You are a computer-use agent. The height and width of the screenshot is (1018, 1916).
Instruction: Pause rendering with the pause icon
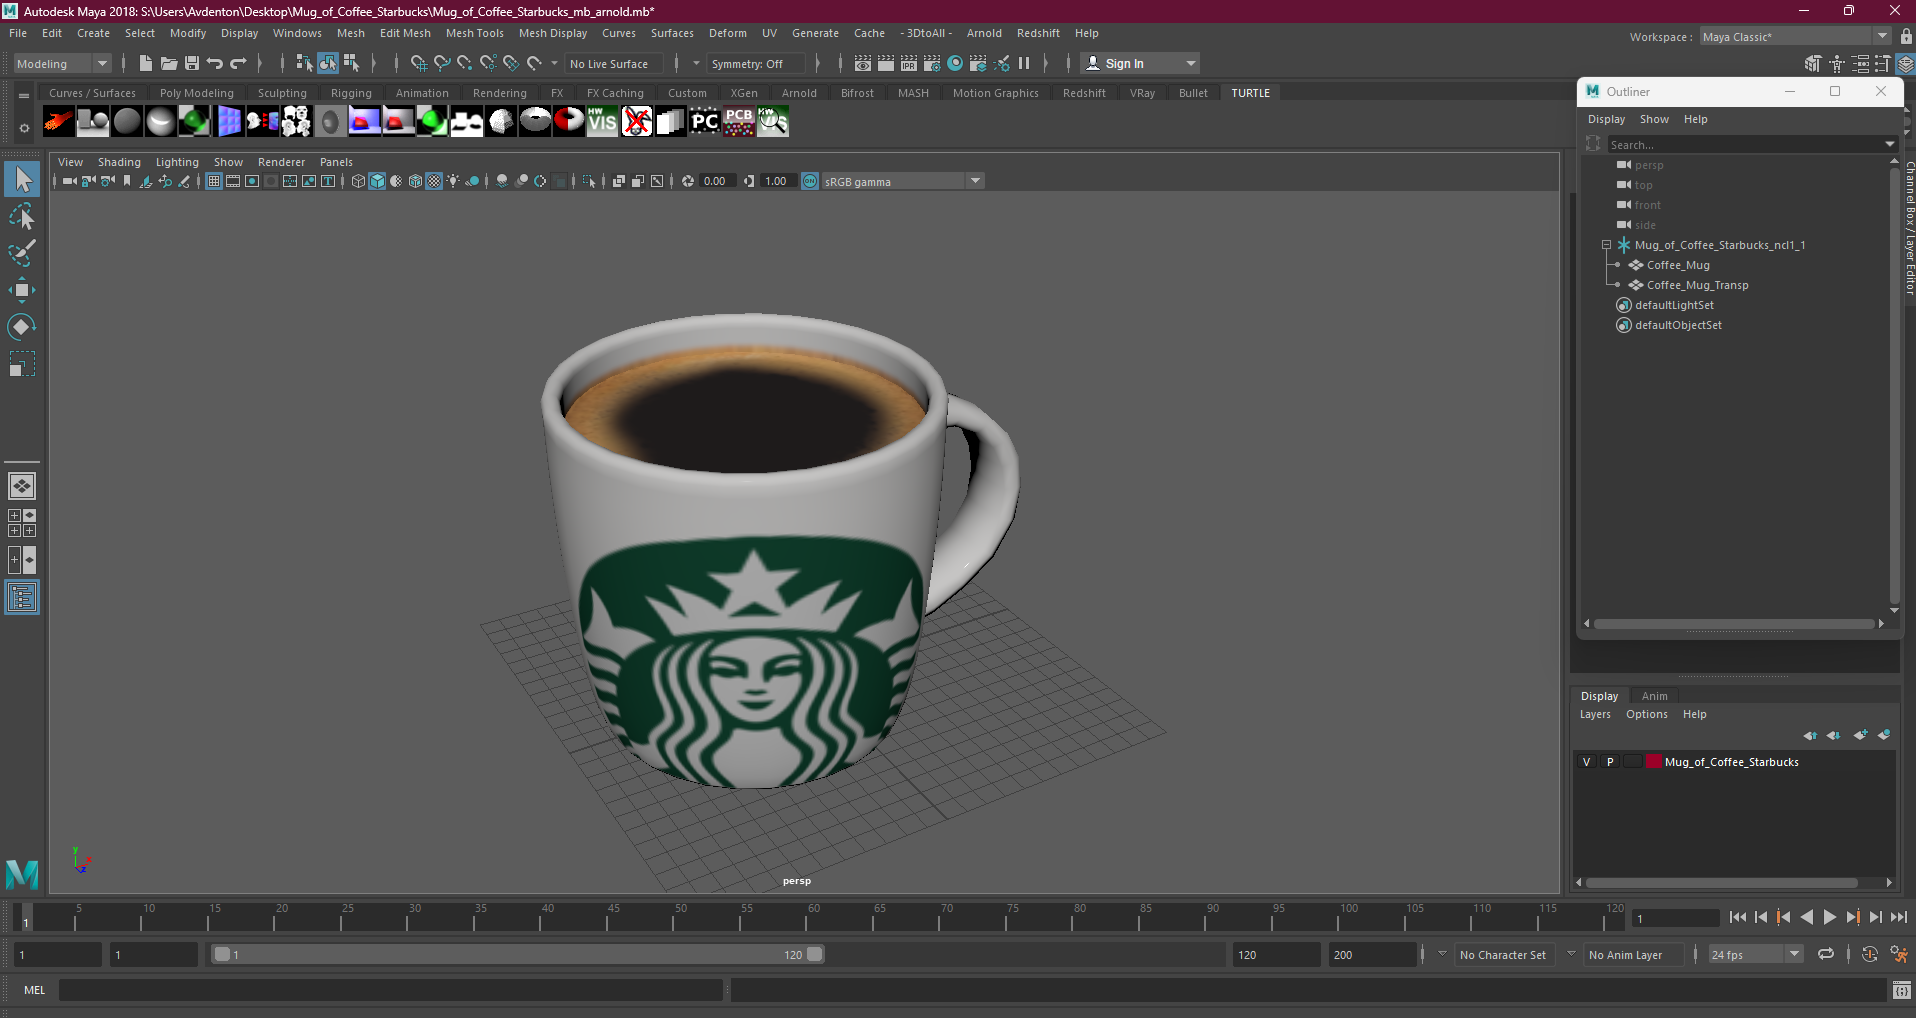(1024, 63)
